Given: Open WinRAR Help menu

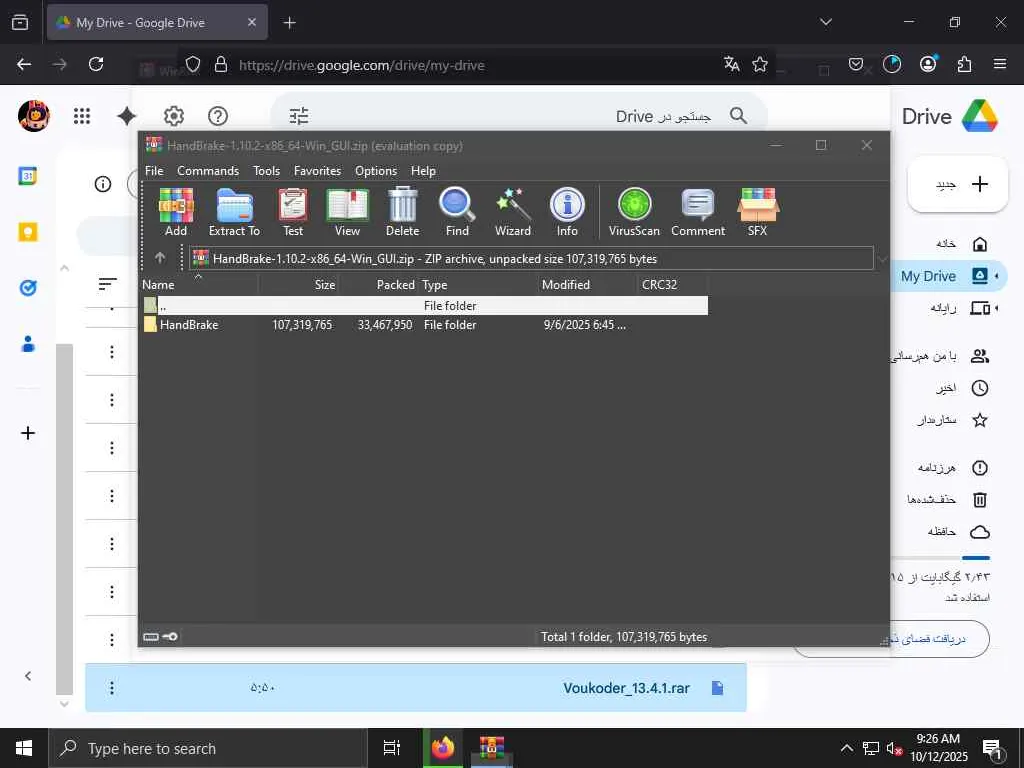Looking at the screenshot, I should [x=423, y=170].
